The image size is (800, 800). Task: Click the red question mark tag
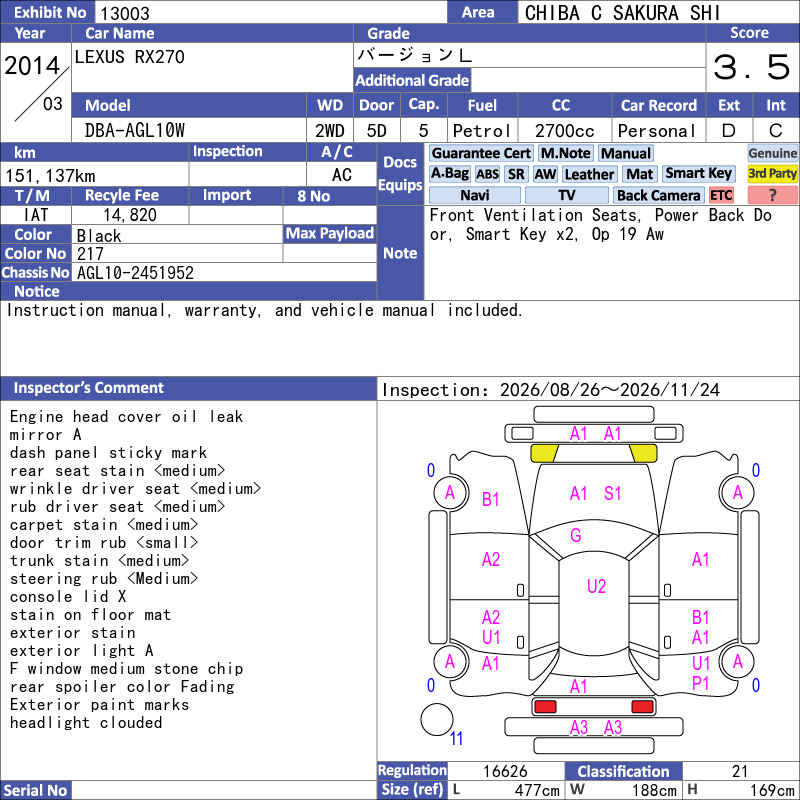[x=772, y=195]
